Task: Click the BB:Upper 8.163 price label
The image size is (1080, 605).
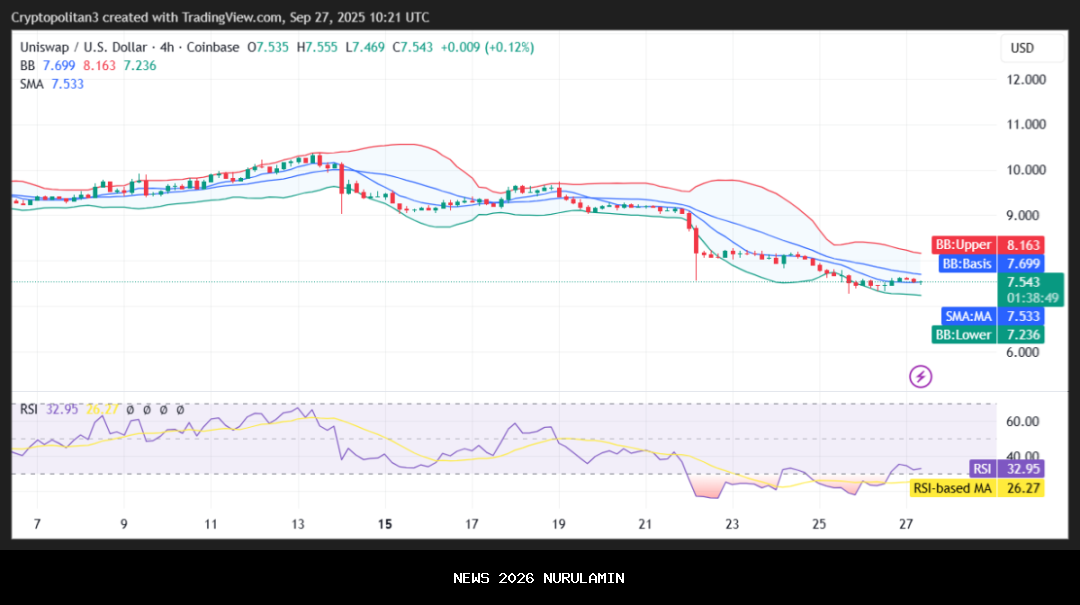Action: click(987, 245)
